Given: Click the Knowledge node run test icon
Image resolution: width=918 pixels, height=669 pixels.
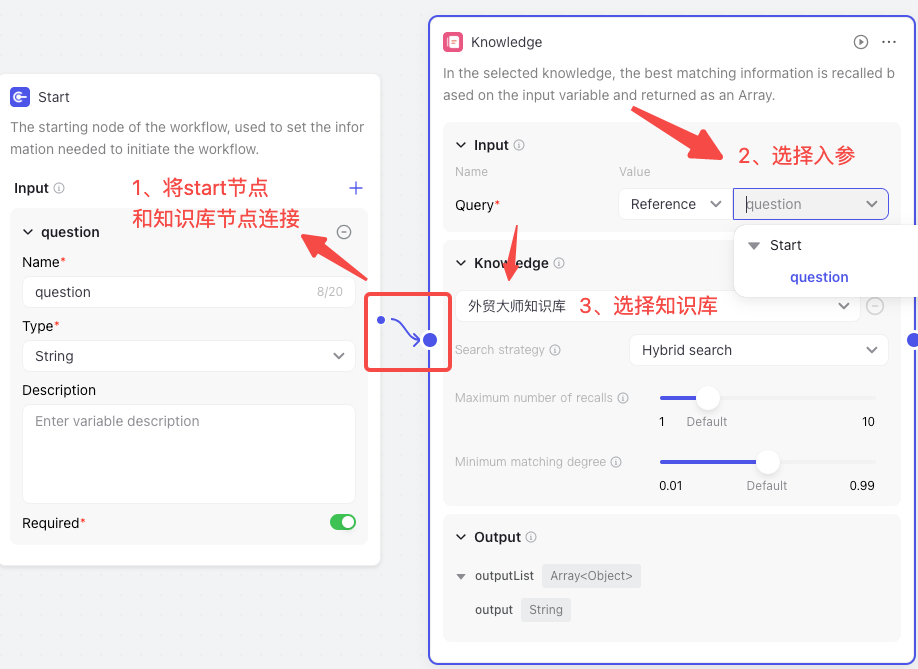Looking at the screenshot, I should tap(860, 42).
